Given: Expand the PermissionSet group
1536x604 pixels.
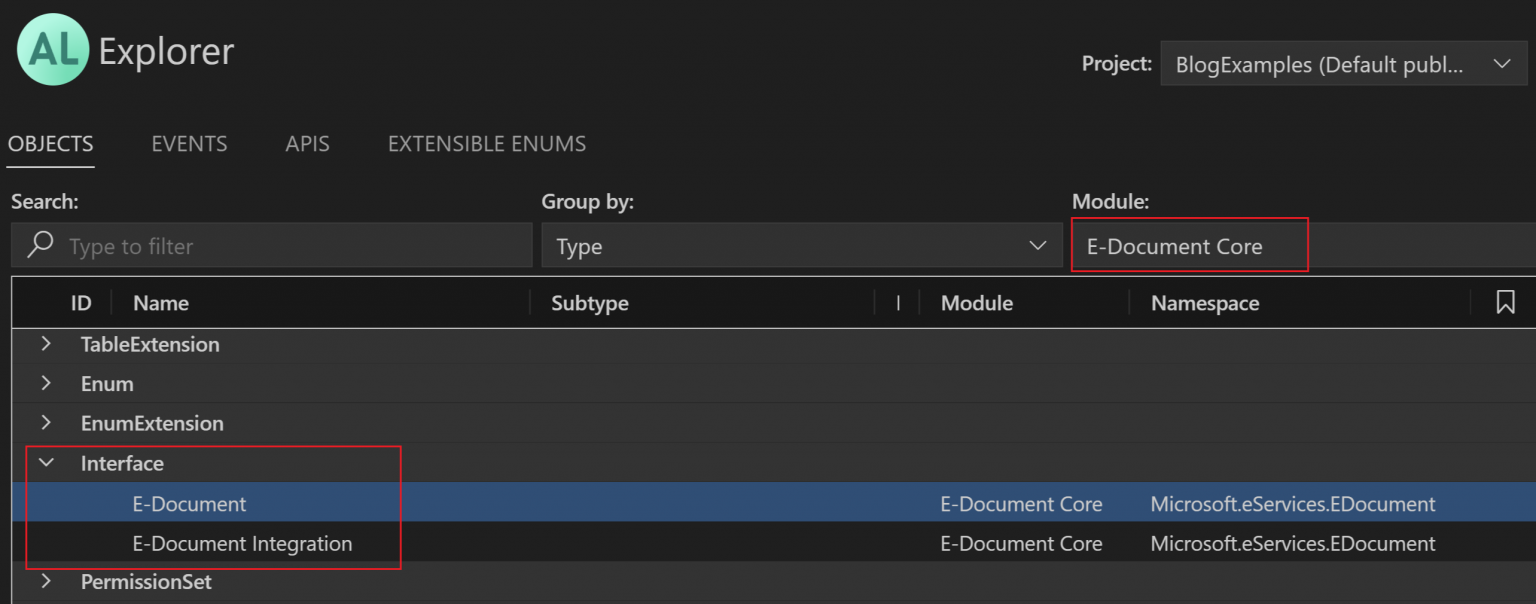Looking at the screenshot, I should pos(46,581).
